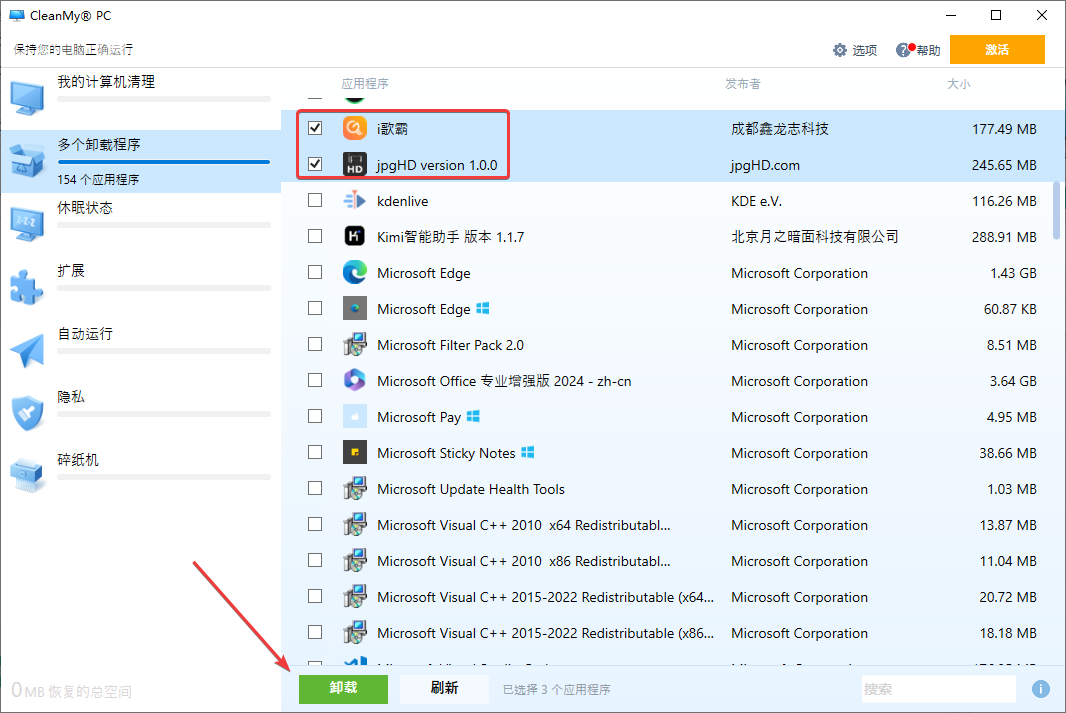
Task: Tick the Visual C++ 2010 x64 checkbox
Action: pos(315,524)
